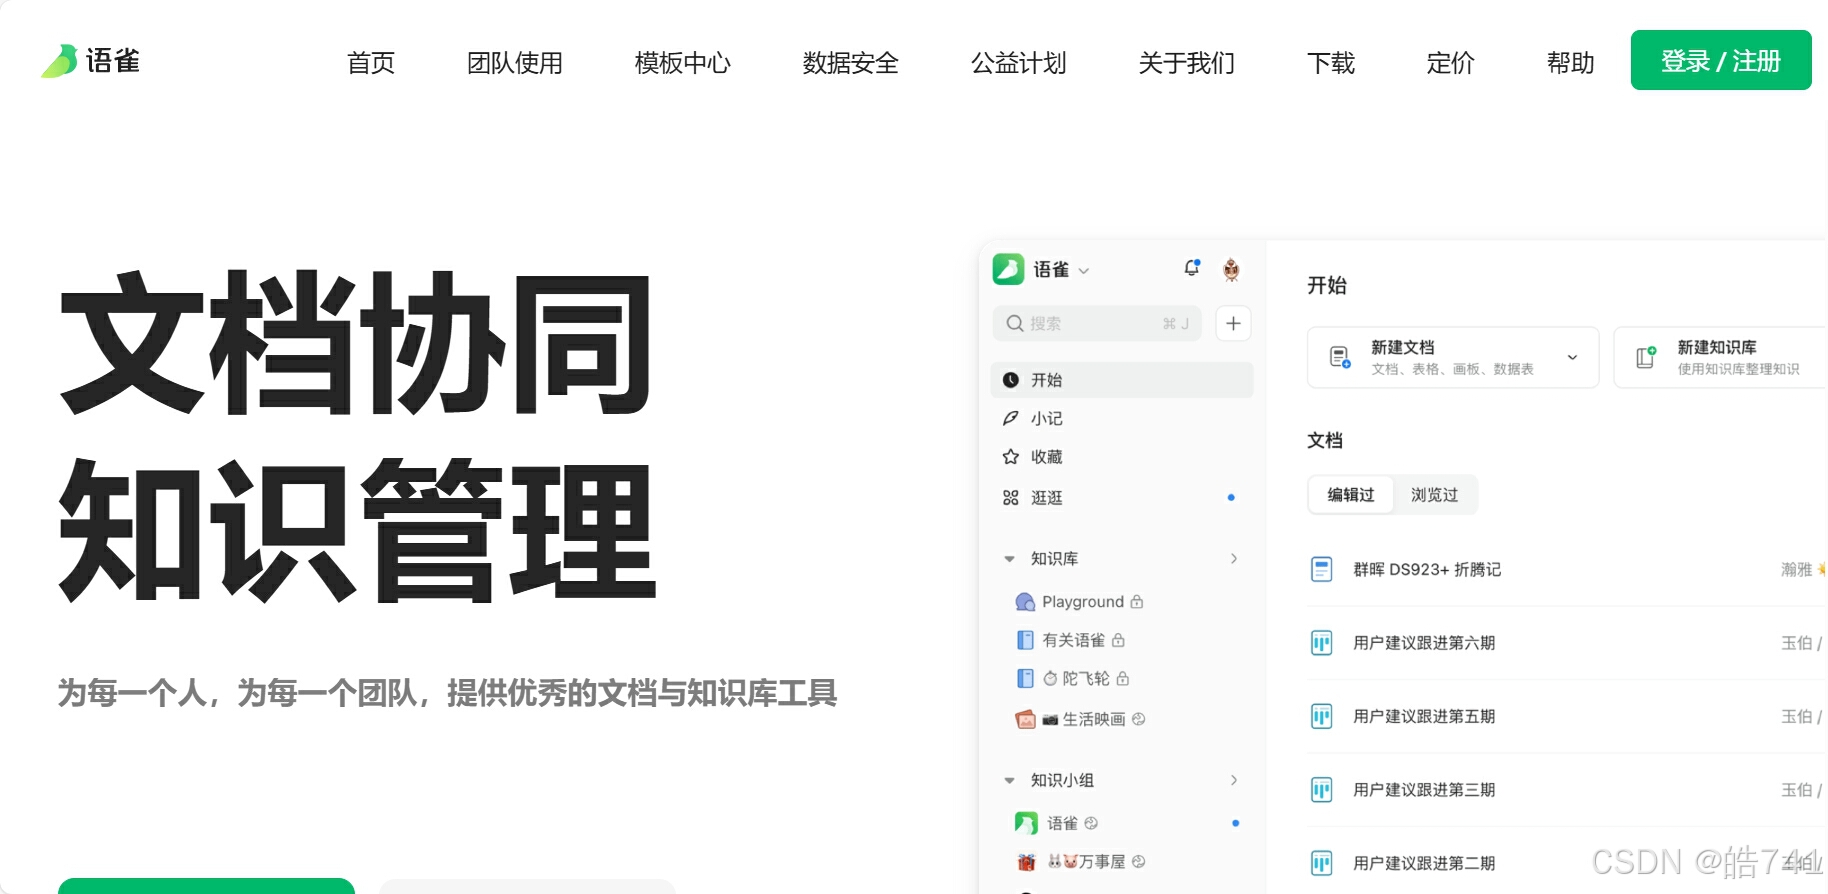The image size is (1828, 894).
Task: Click the 用户建议跟进第三期 title
Action: (1424, 790)
